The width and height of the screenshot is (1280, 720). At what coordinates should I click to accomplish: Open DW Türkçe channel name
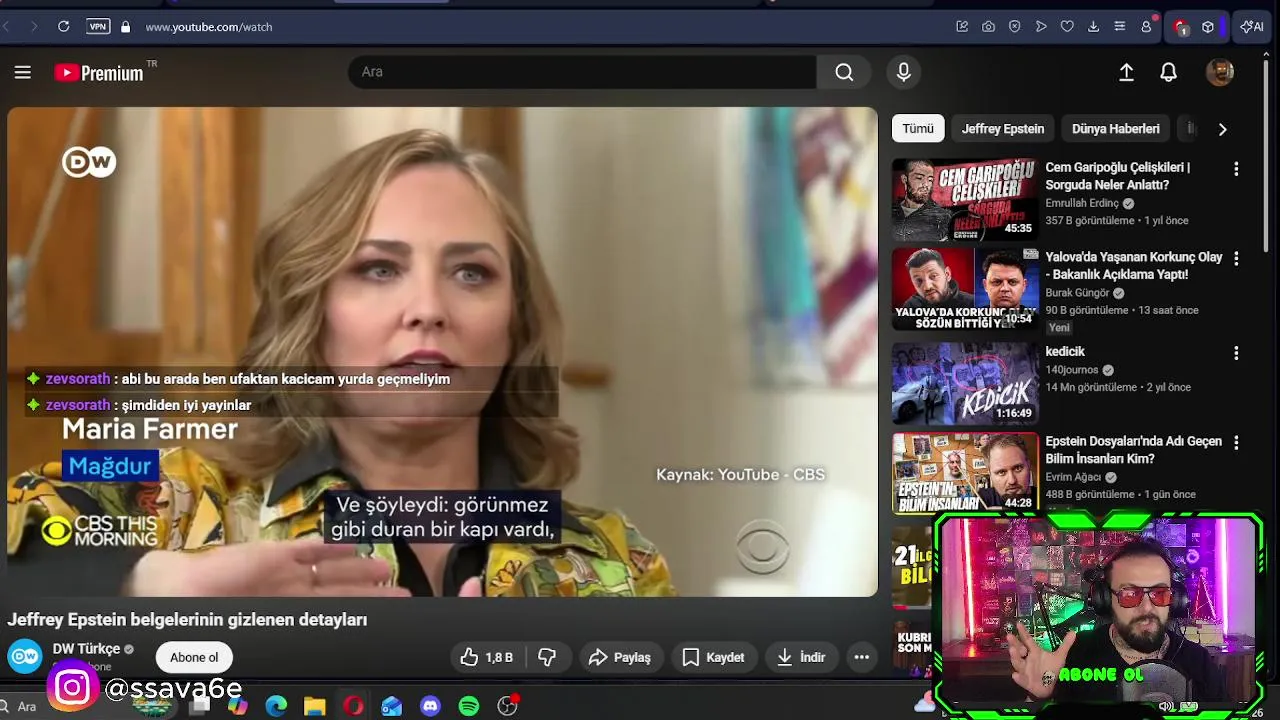pos(86,649)
